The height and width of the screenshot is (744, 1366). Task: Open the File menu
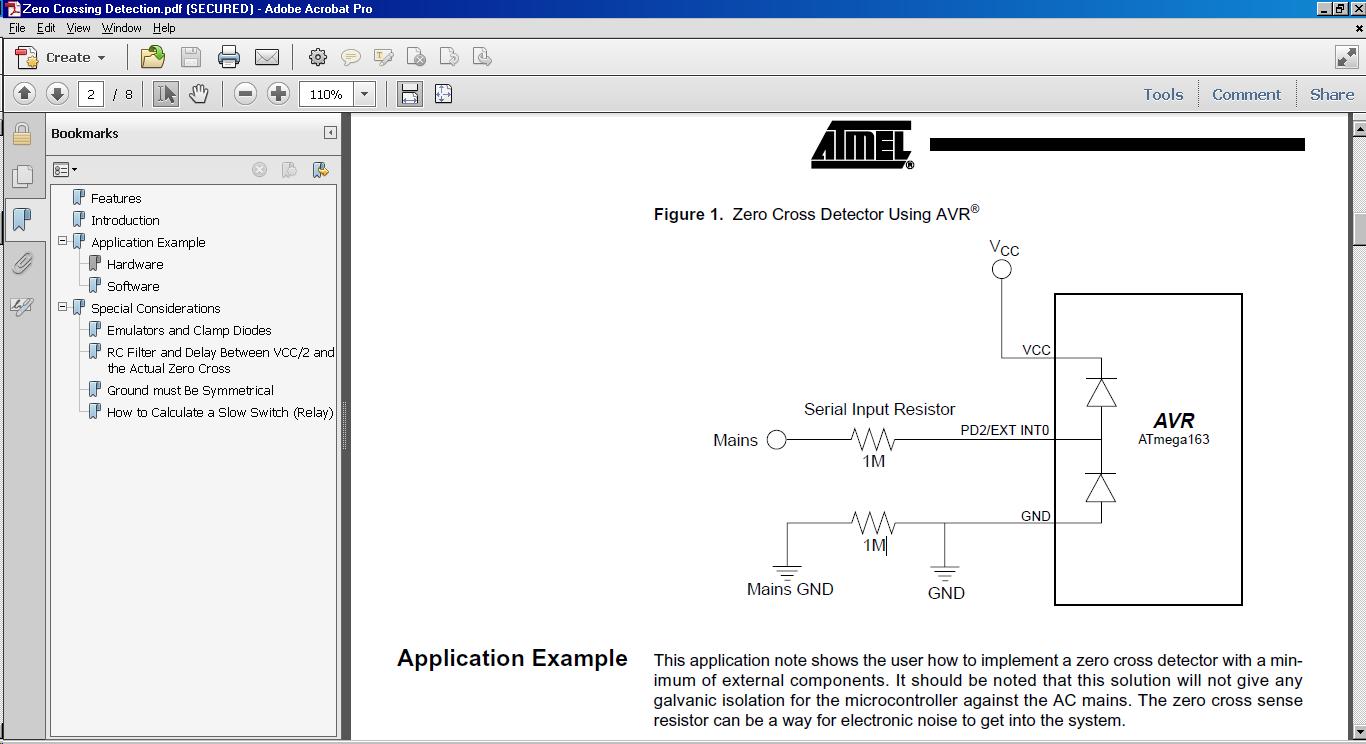coord(17,28)
